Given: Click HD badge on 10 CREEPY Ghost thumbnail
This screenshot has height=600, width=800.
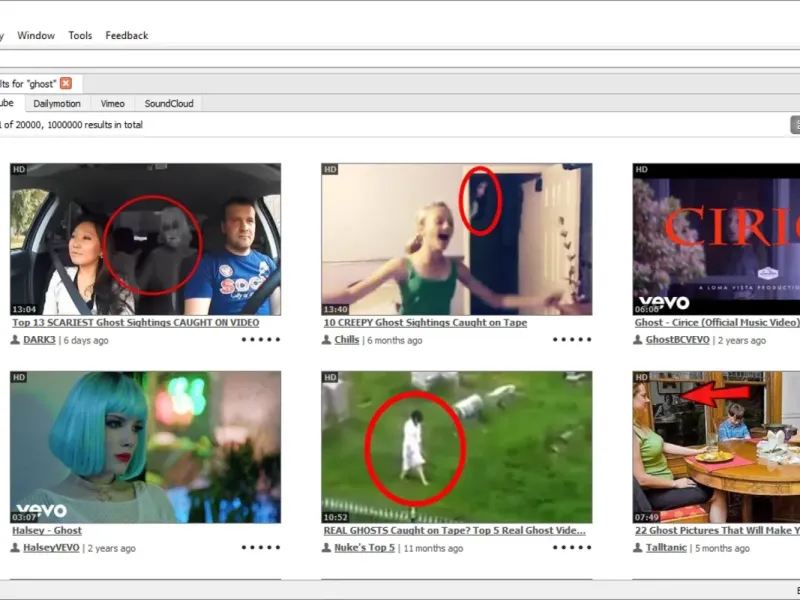Looking at the screenshot, I should (330, 169).
